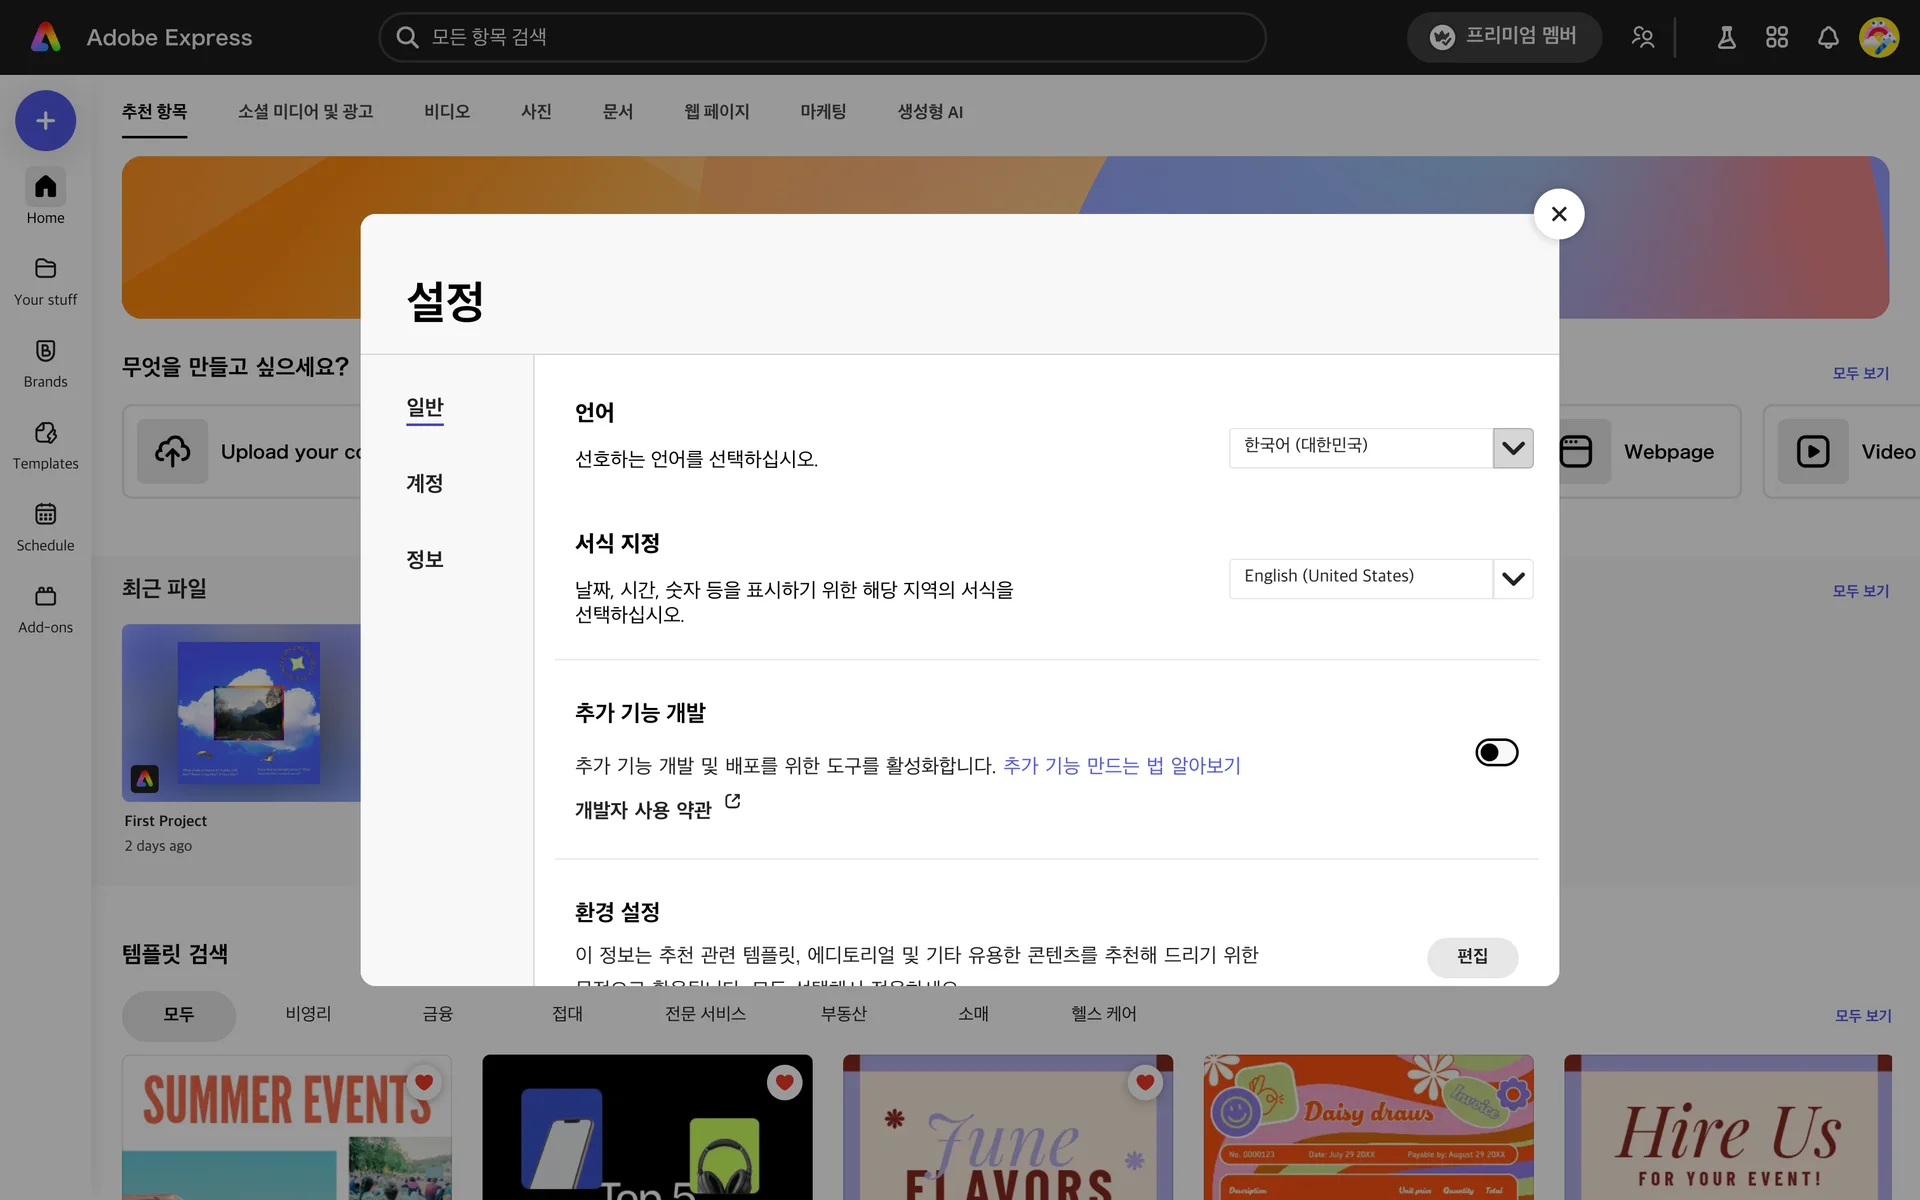The image size is (1920, 1200).
Task: Open the apps grid icon
Action: pyautogui.click(x=1777, y=38)
